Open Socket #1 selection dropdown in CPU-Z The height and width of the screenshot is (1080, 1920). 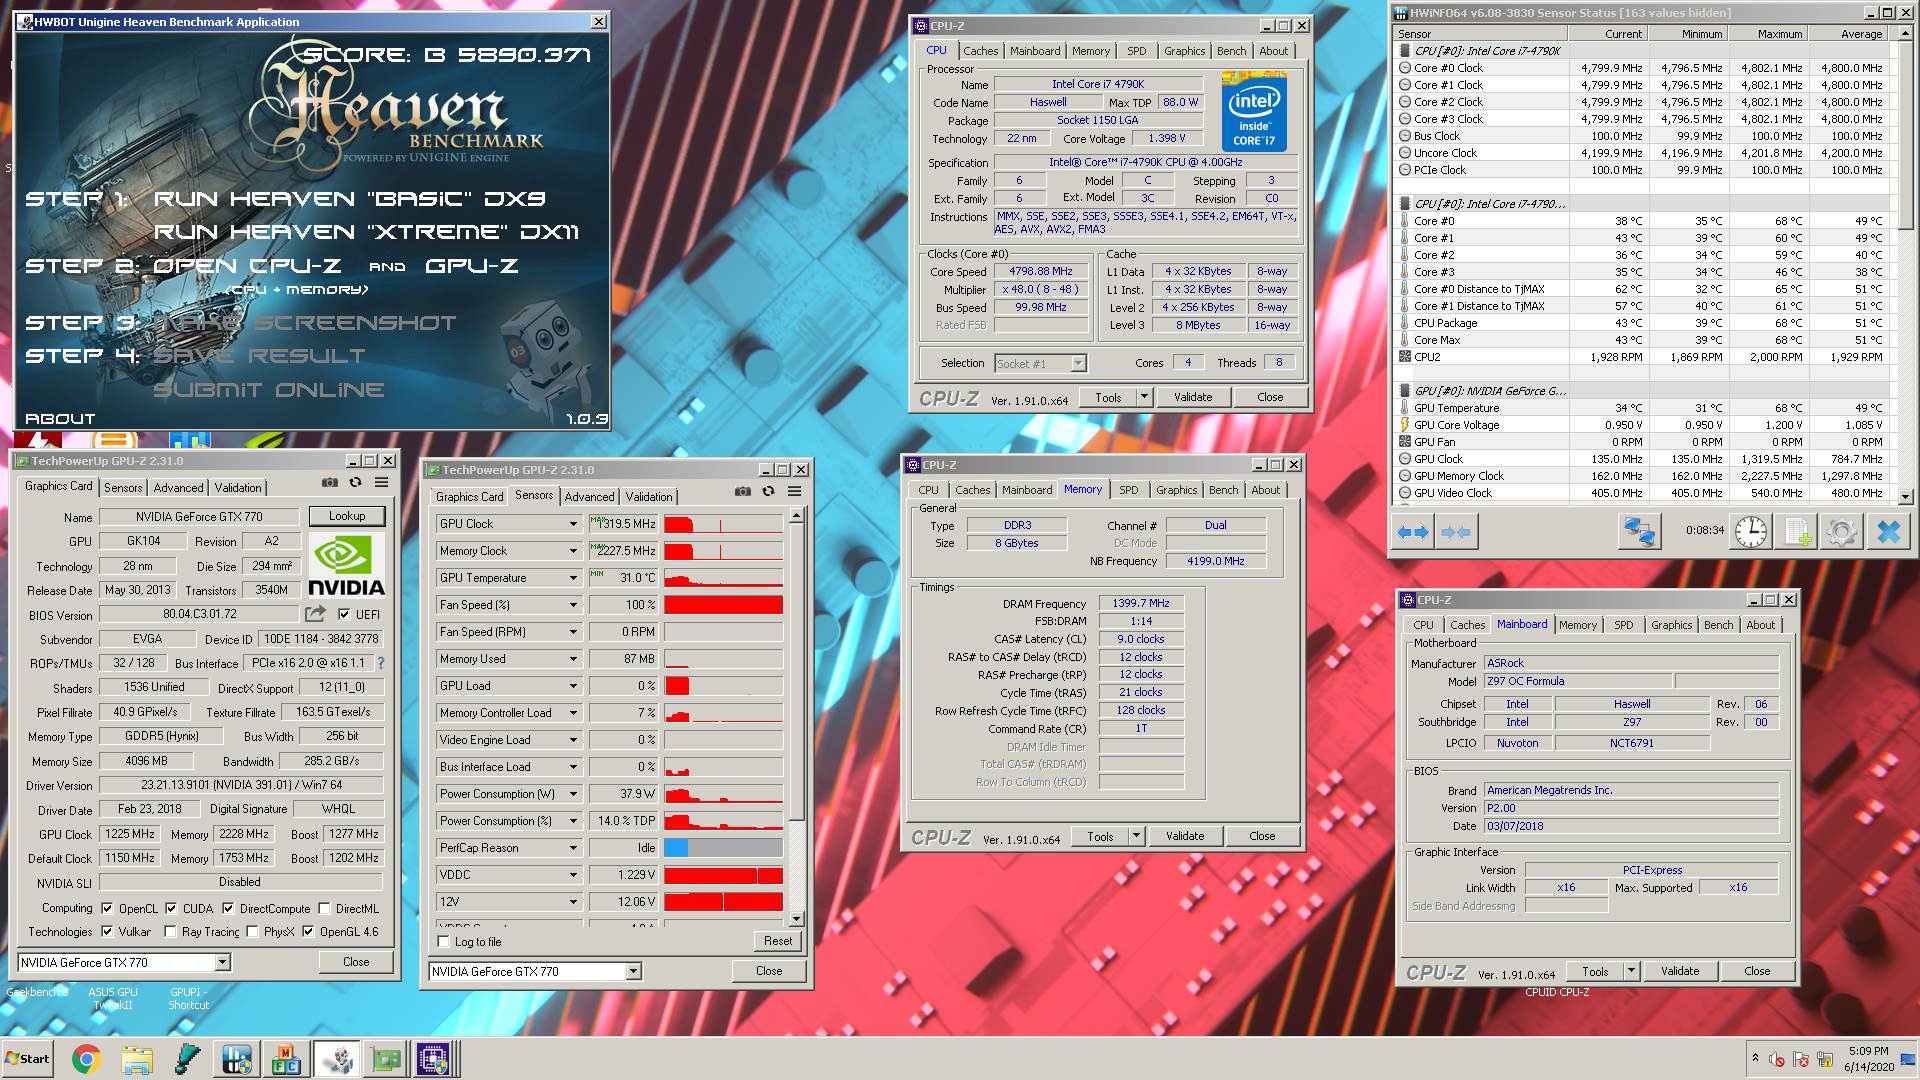coord(1078,363)
